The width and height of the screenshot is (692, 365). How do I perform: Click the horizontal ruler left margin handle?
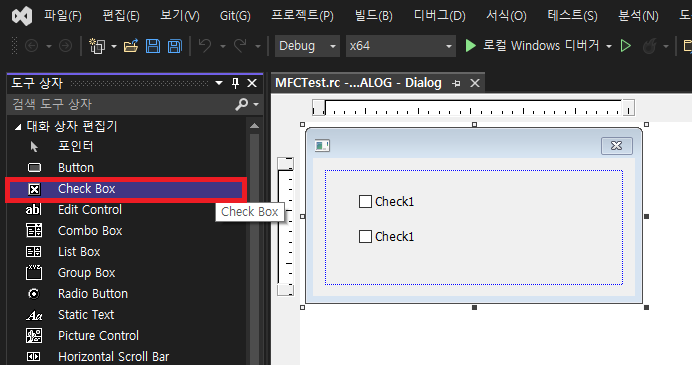pyautogui.click(x=318, y=108)
